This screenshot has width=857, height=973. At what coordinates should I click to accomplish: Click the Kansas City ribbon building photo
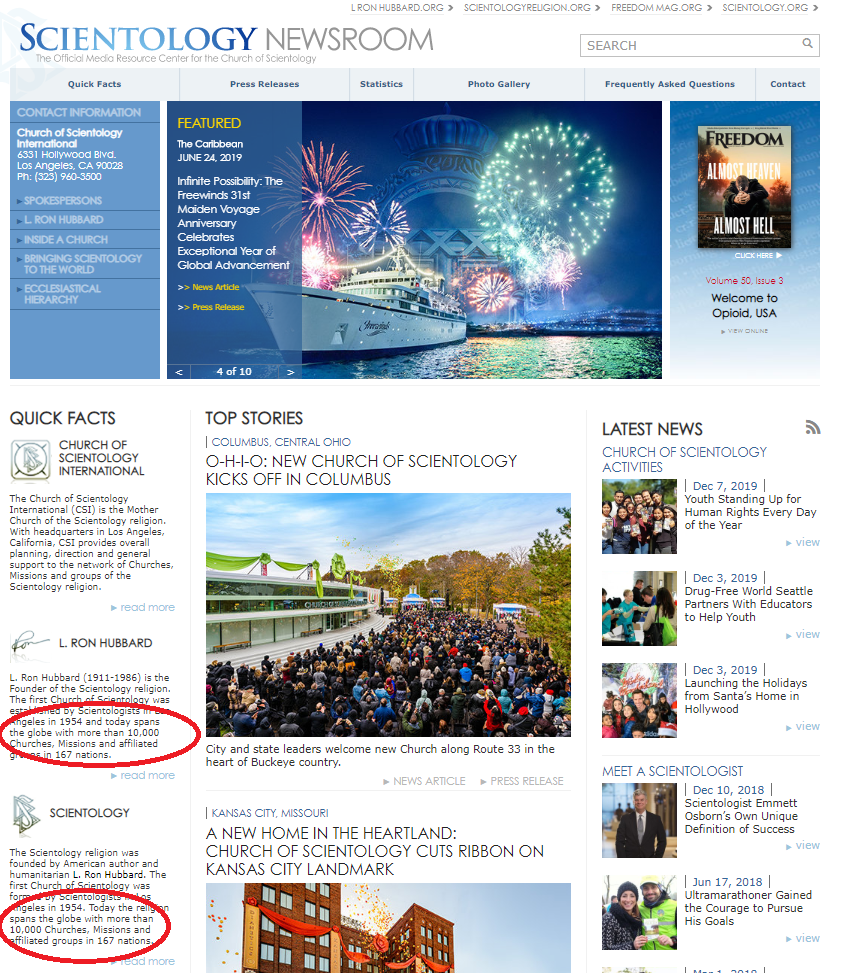(388, 928)
